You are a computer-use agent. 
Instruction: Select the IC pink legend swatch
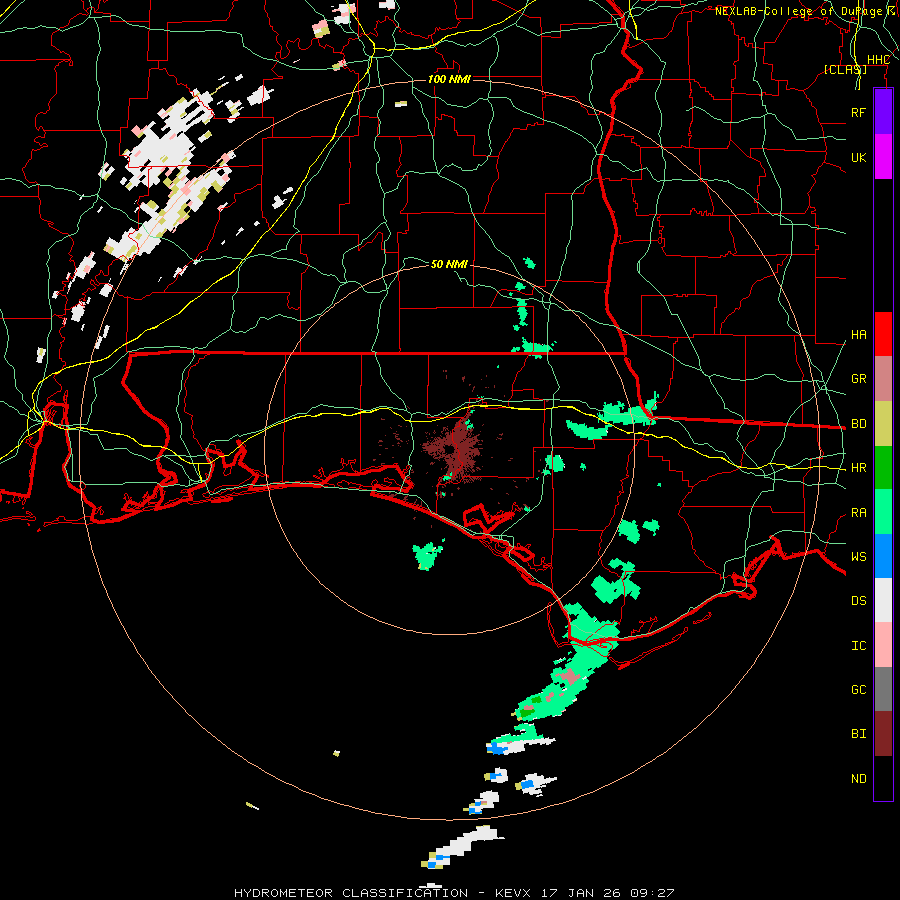point(883,645)
